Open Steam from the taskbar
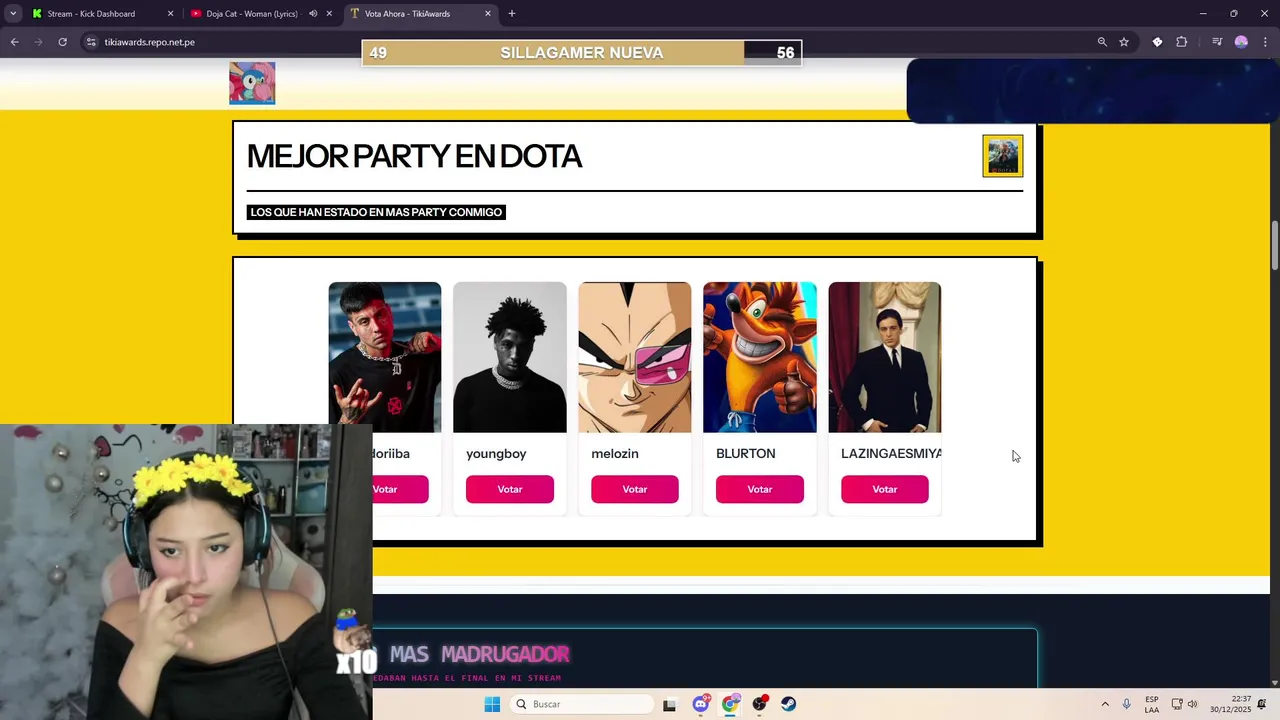This screenshot has height=720, width=1280. click(789, 704)
